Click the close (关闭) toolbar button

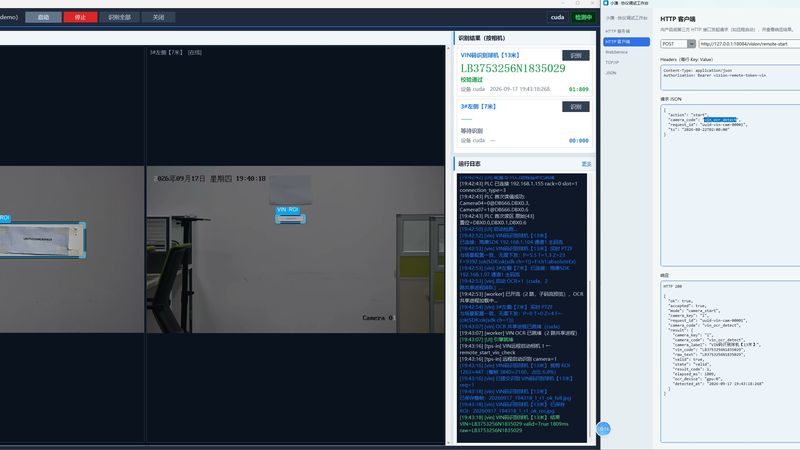159,17
